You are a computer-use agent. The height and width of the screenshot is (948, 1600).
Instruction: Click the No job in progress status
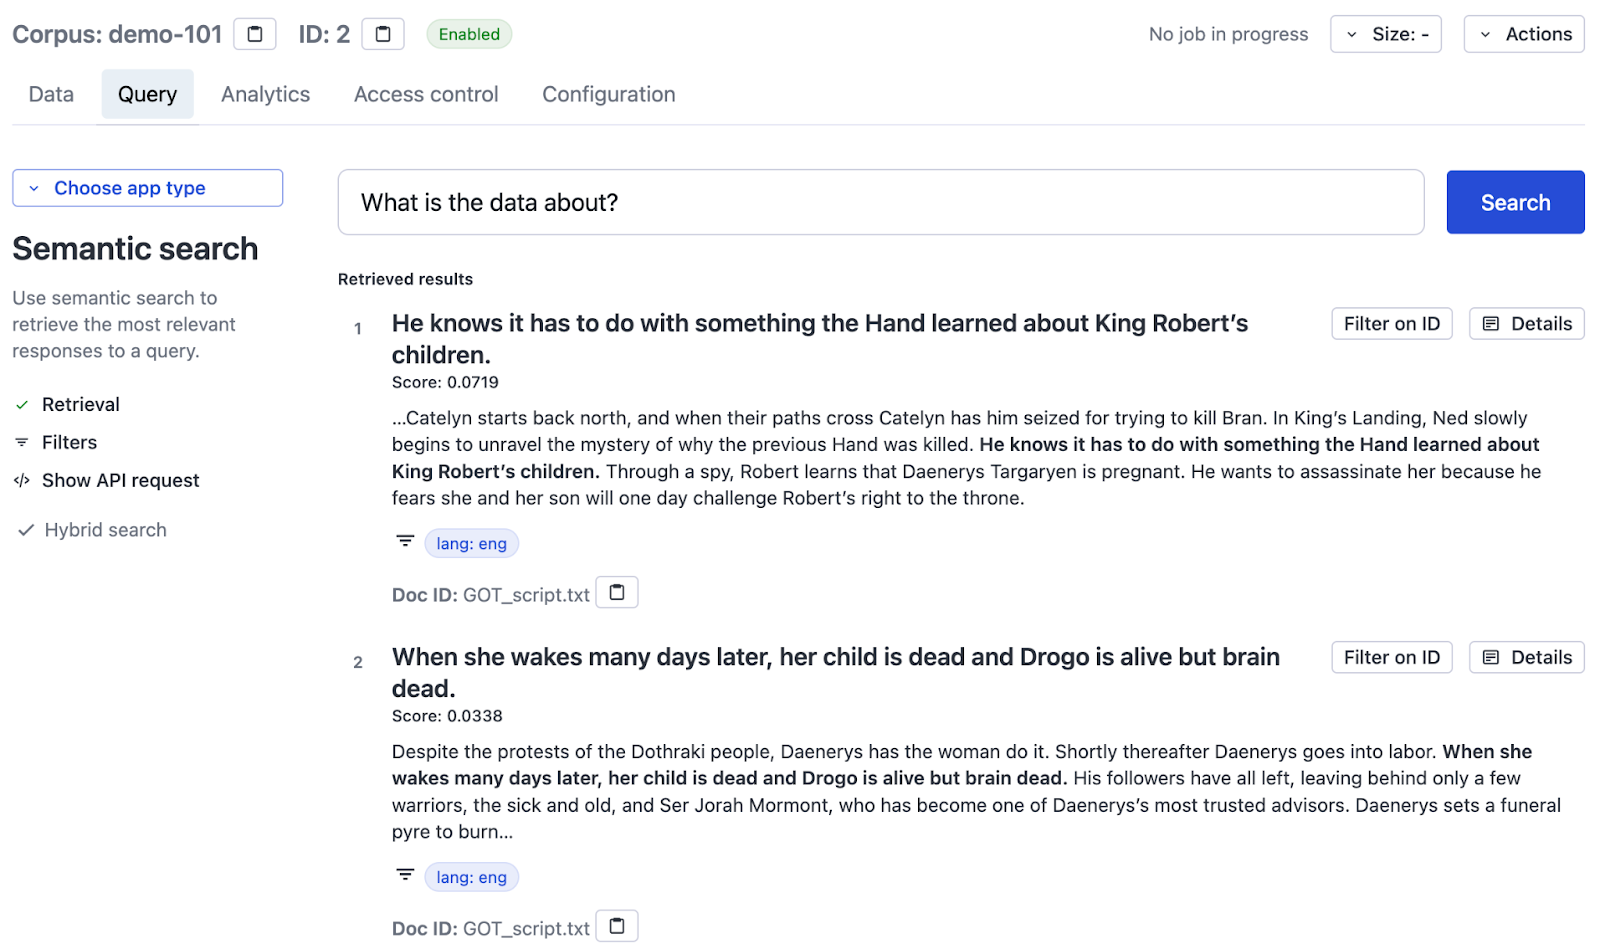tap(1228, 34)
